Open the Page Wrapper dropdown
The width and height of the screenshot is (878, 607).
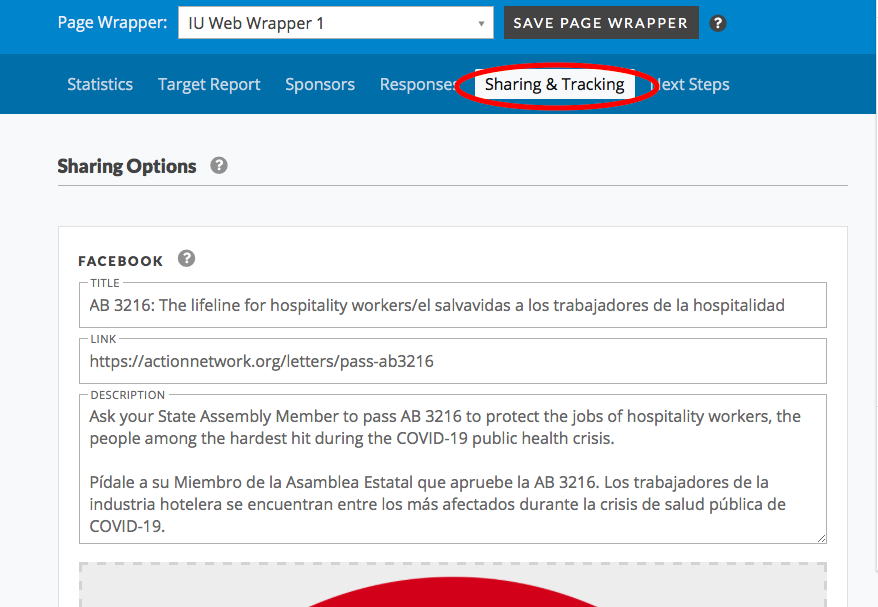coord(335,23)
